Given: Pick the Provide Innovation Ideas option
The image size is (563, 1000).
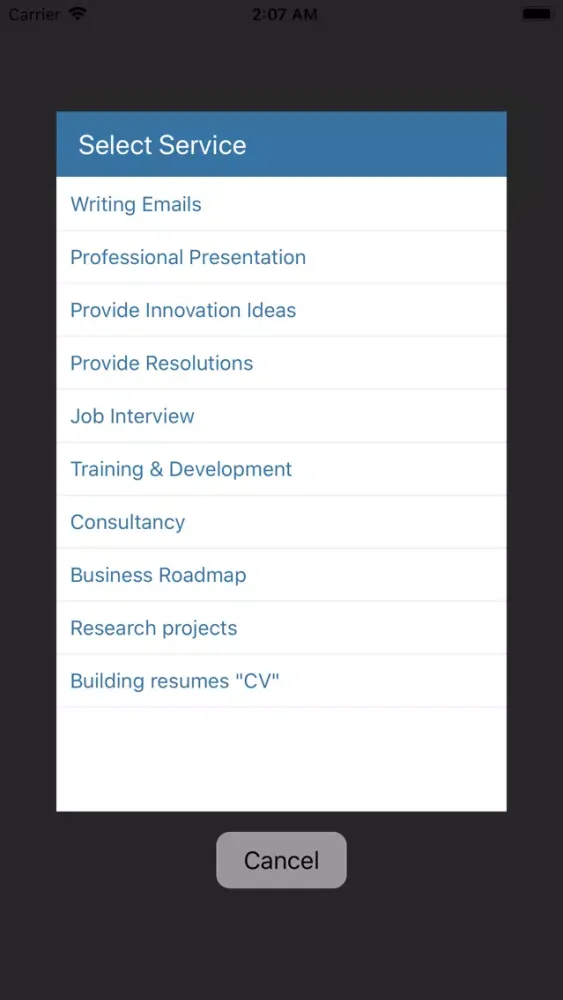Looking at the screenshot, I should [281, 310].
